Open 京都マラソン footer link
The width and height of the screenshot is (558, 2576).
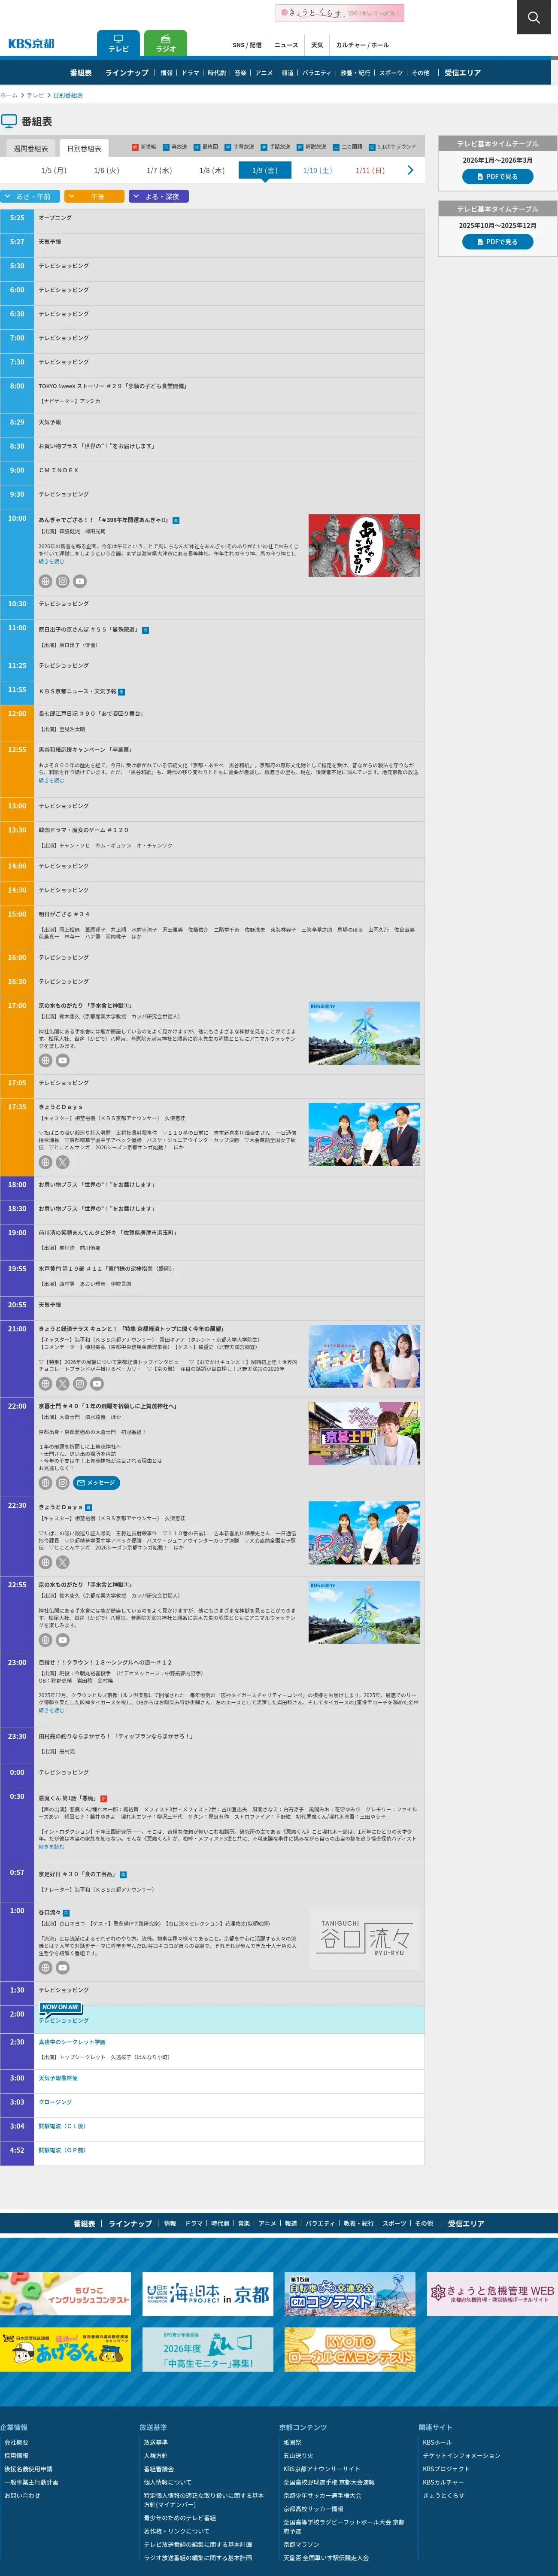(301, 2544)
